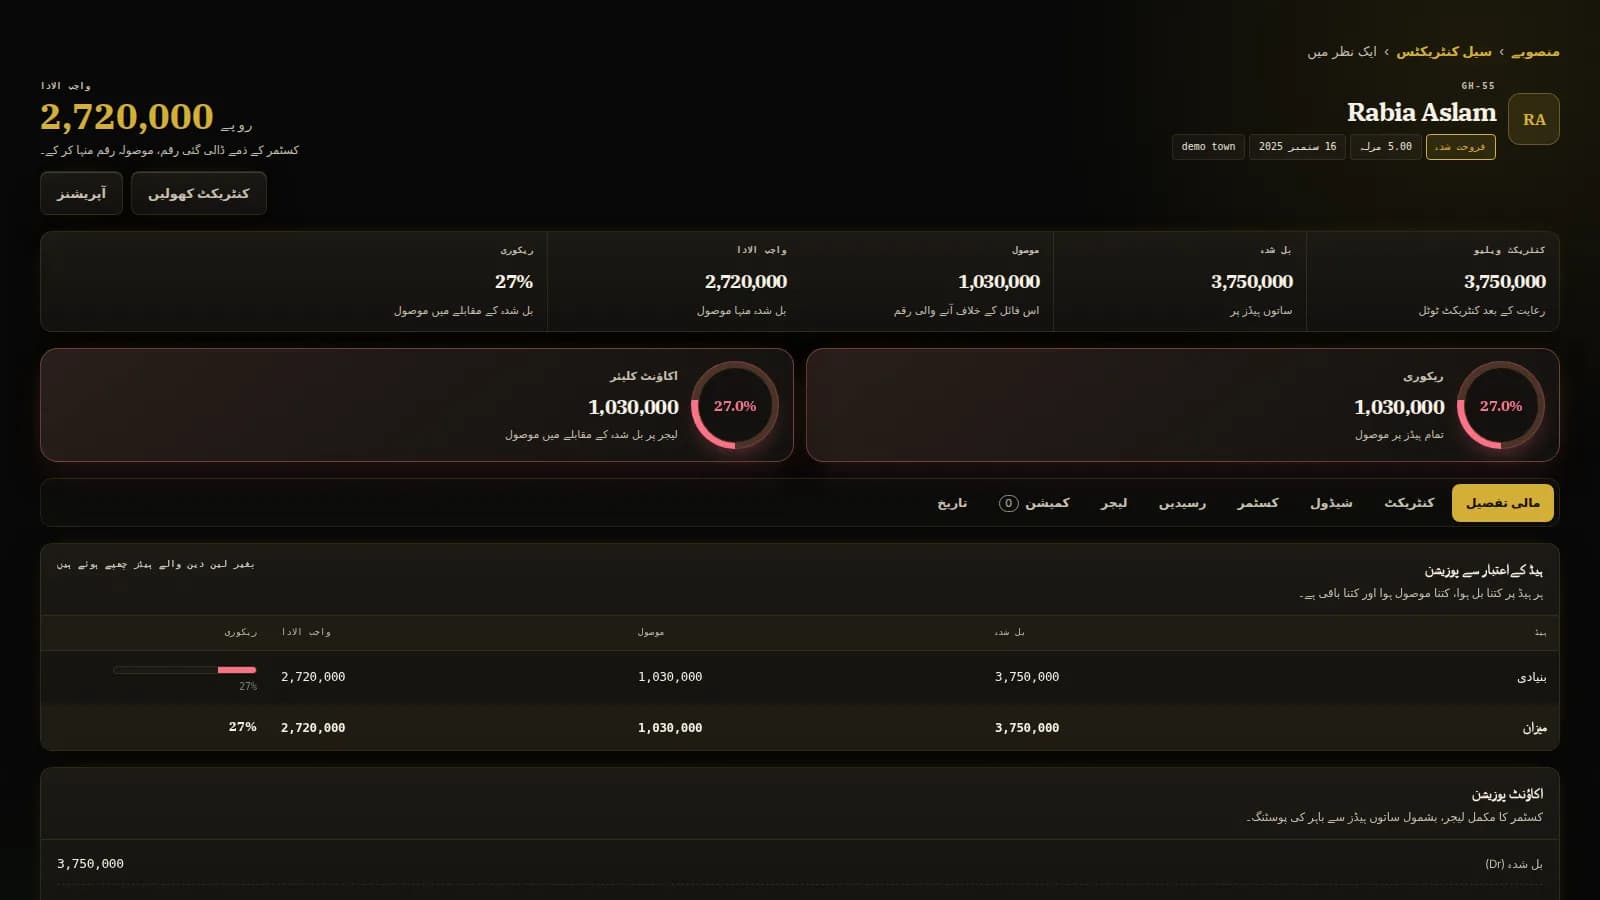This screenshot has height=900, width=1600.
Task: Open the 'آپریشنز' operations menu button
Action: point(81,193)
